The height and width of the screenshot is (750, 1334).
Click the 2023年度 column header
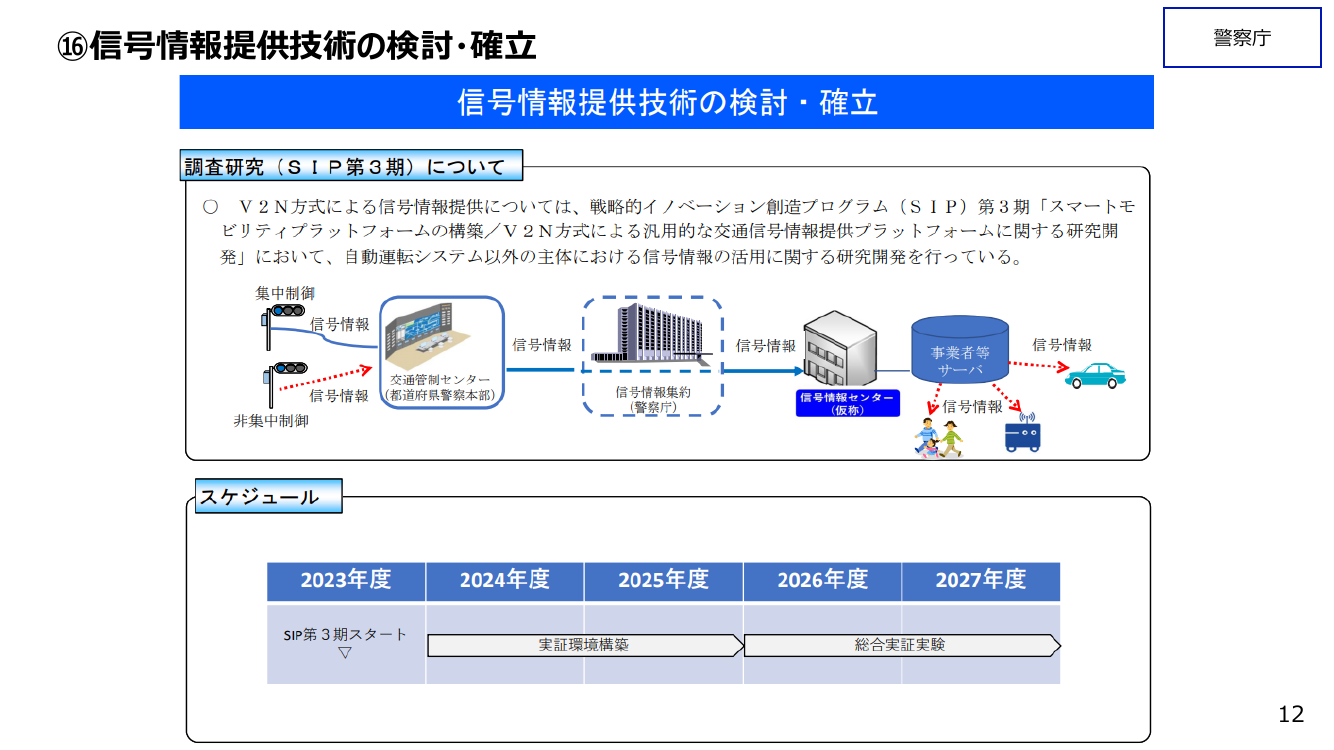[346, 581]
